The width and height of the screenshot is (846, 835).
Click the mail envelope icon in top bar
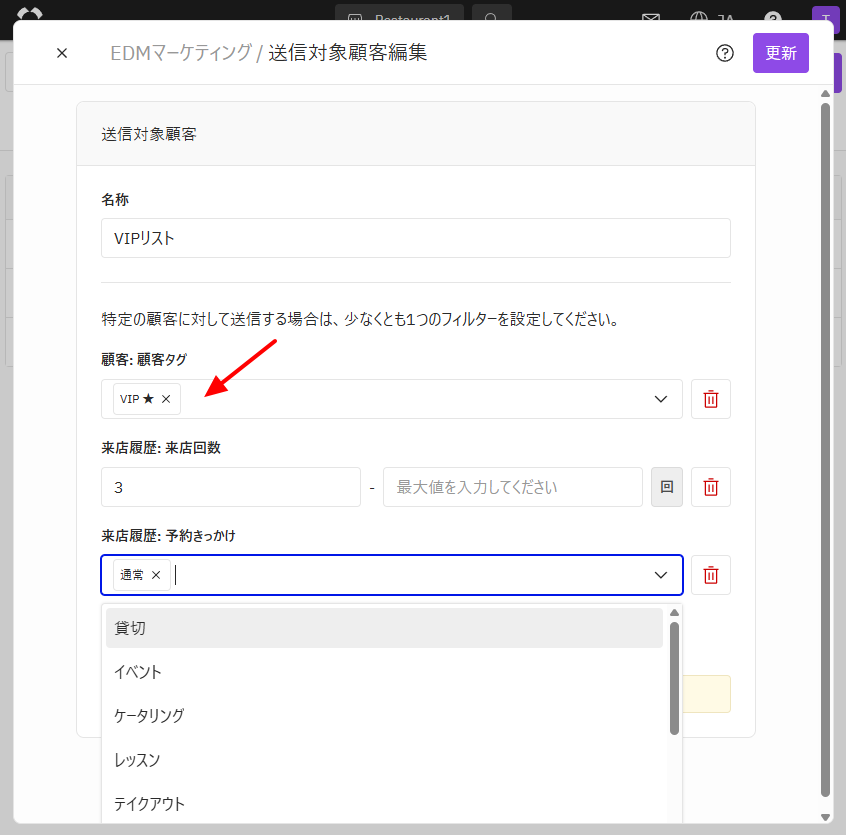point(651,17)
